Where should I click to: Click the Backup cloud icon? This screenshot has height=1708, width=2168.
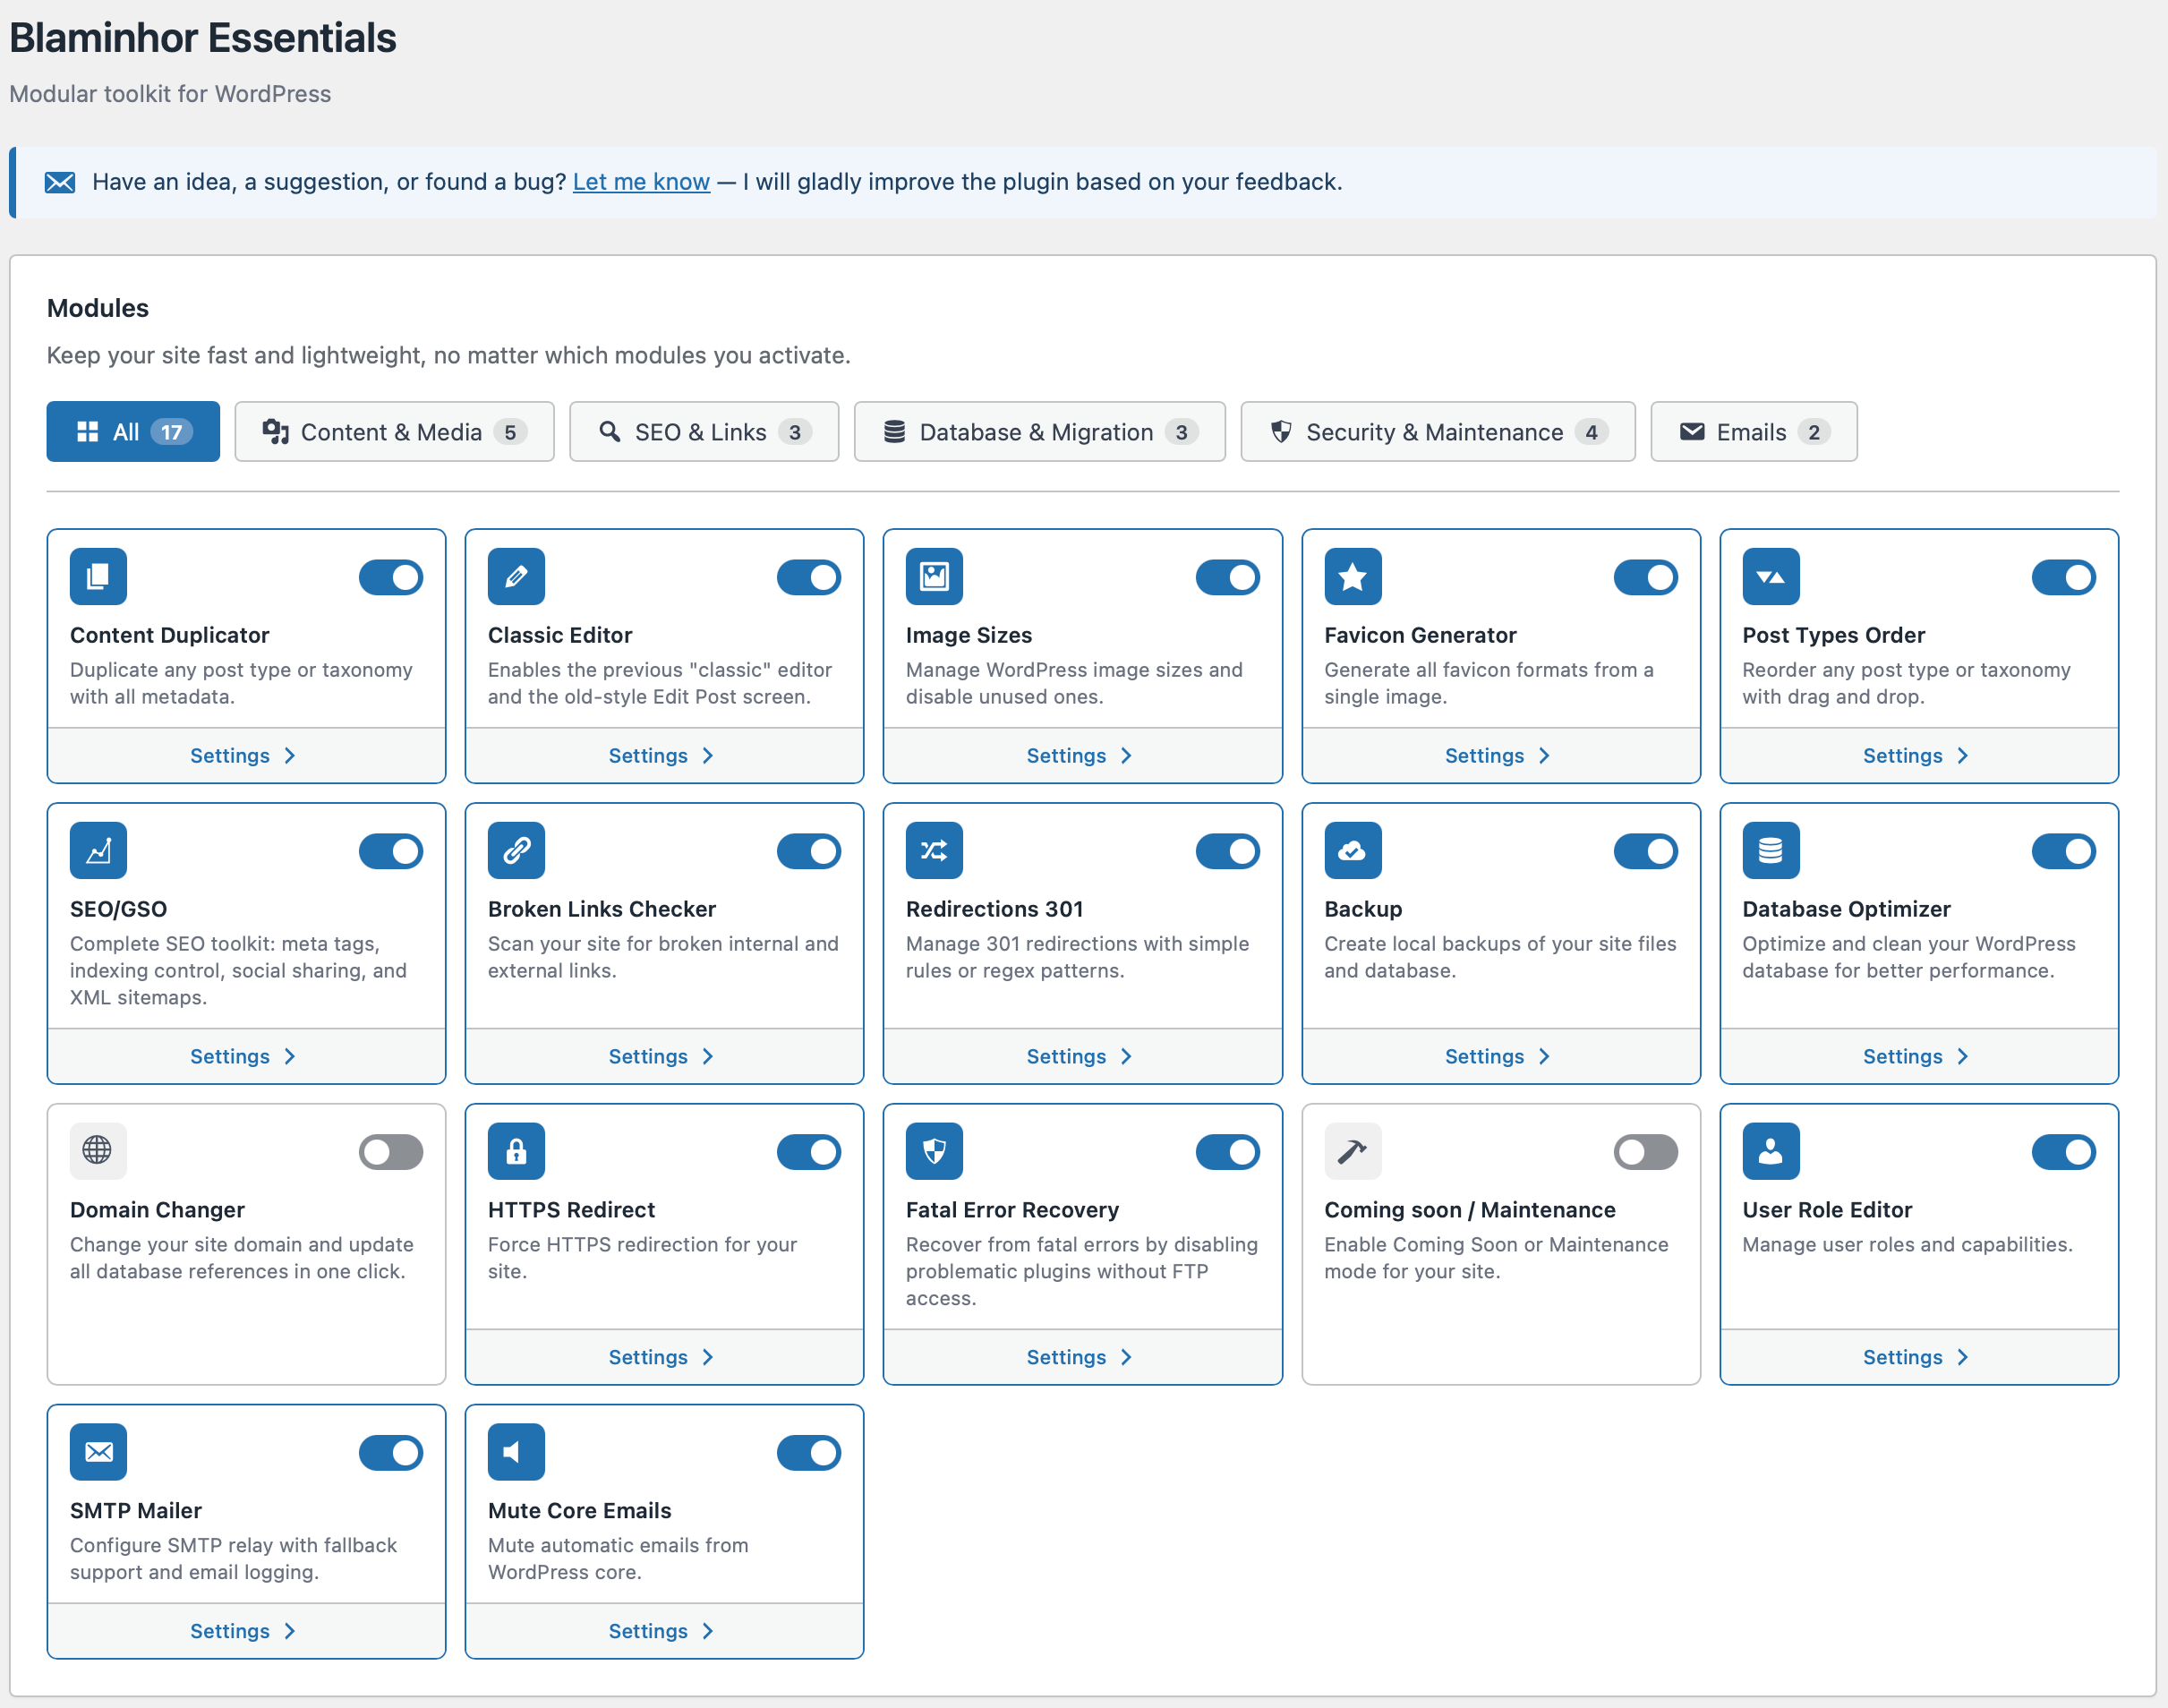[1352, 850]
